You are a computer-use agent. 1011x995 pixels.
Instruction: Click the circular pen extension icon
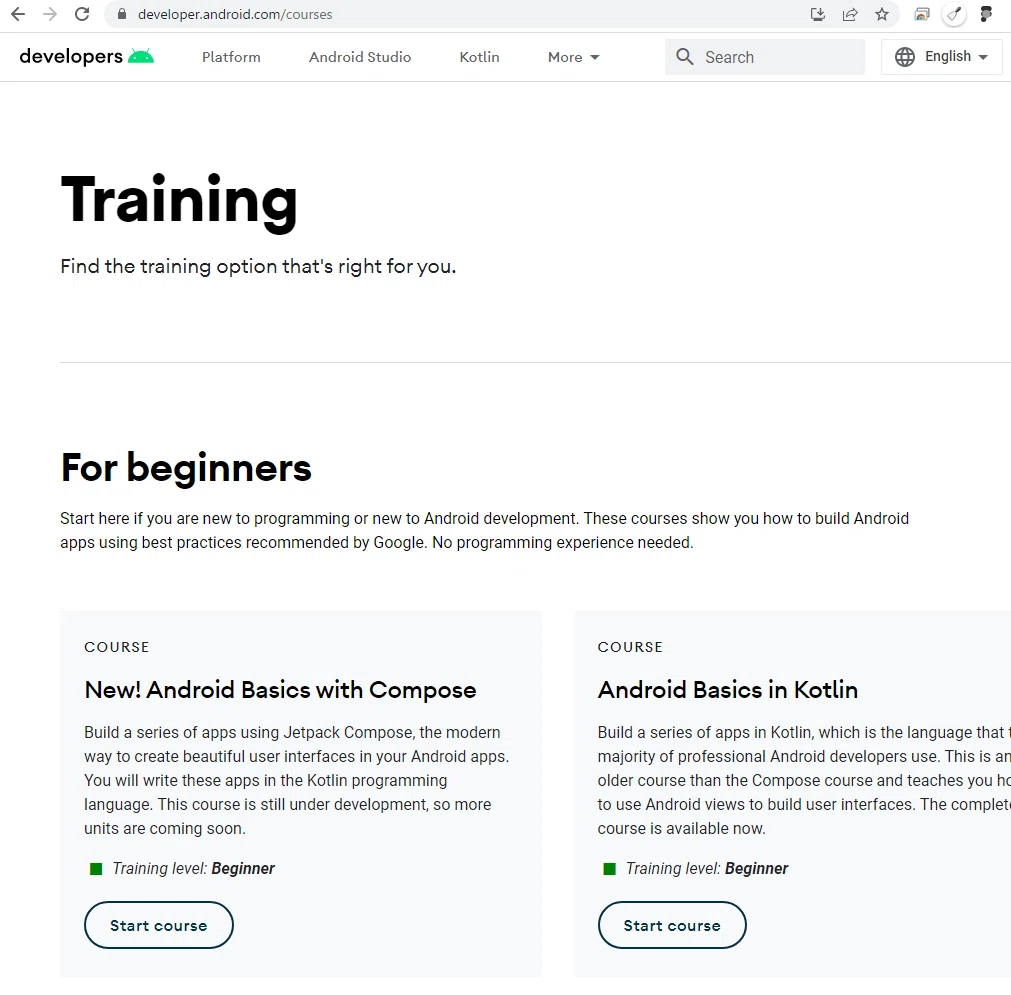[x=954, y=14]
